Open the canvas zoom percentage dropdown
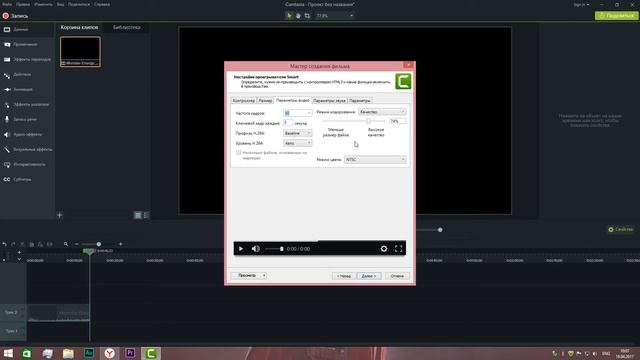Viewport: 640px width, 360px height. pos(335,16)
